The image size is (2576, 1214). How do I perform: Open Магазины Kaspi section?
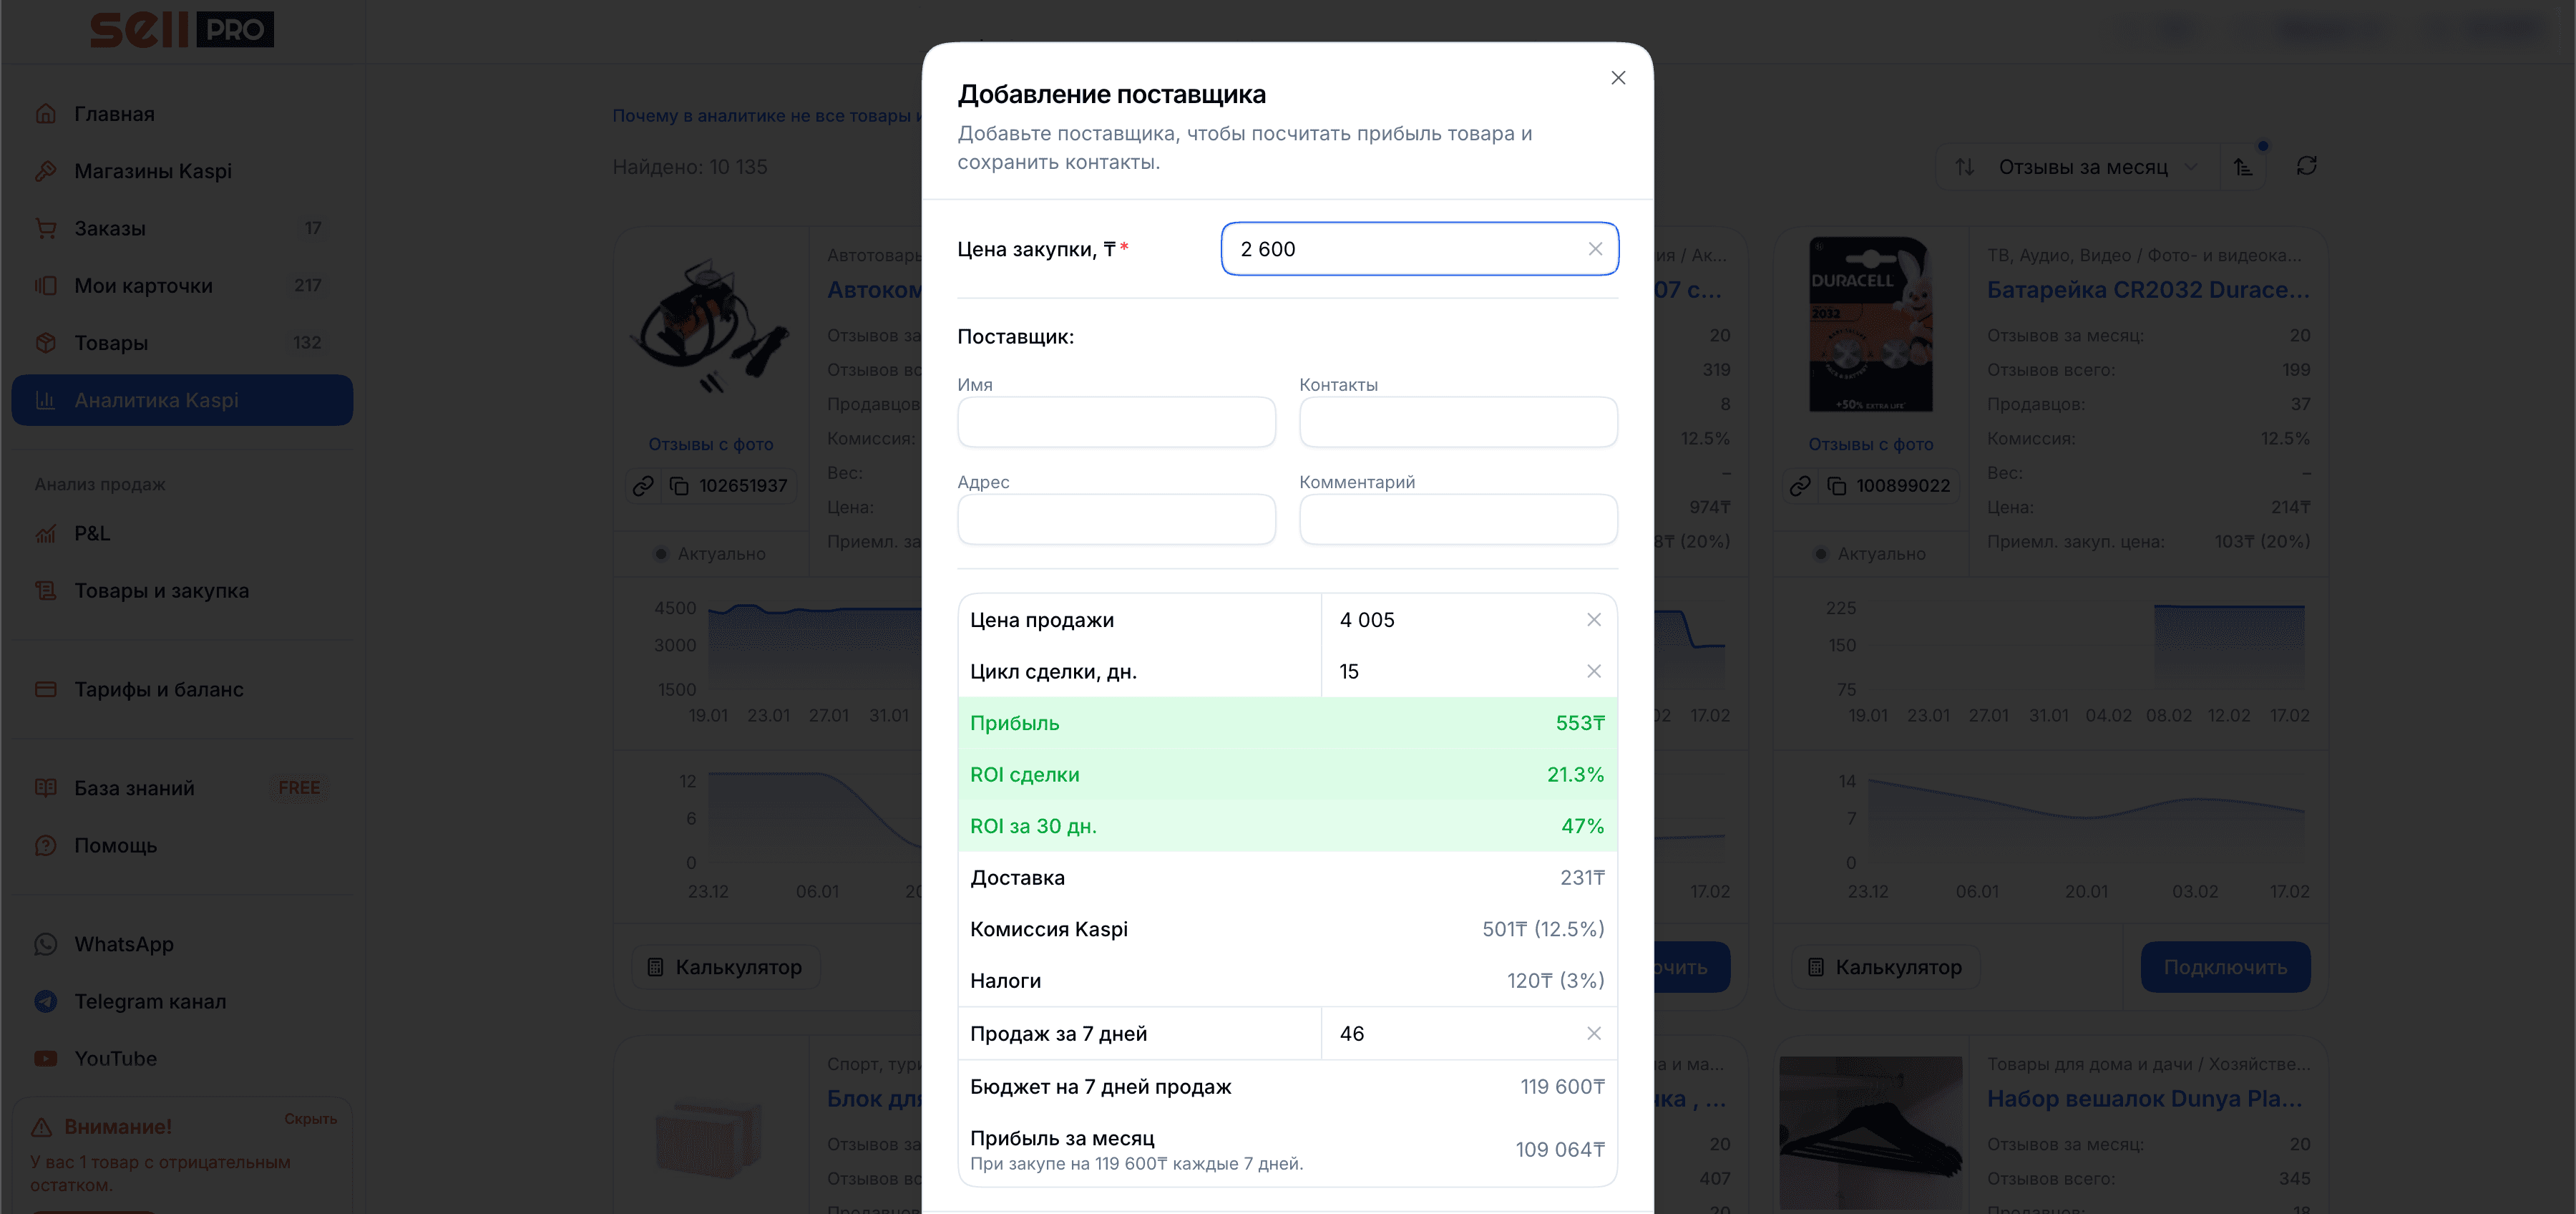coord(182,171)
